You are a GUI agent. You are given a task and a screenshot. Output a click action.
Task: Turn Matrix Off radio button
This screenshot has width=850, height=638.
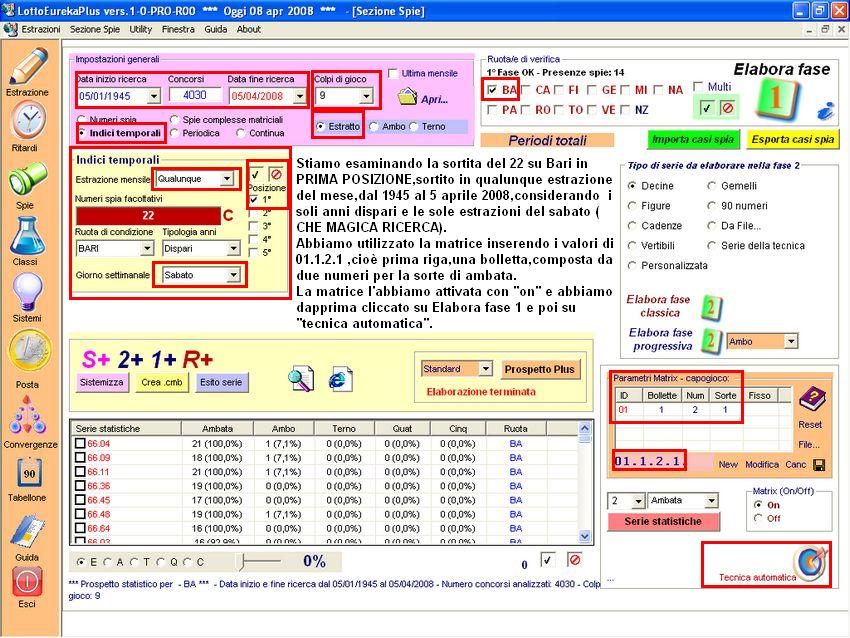click(758, 519)
